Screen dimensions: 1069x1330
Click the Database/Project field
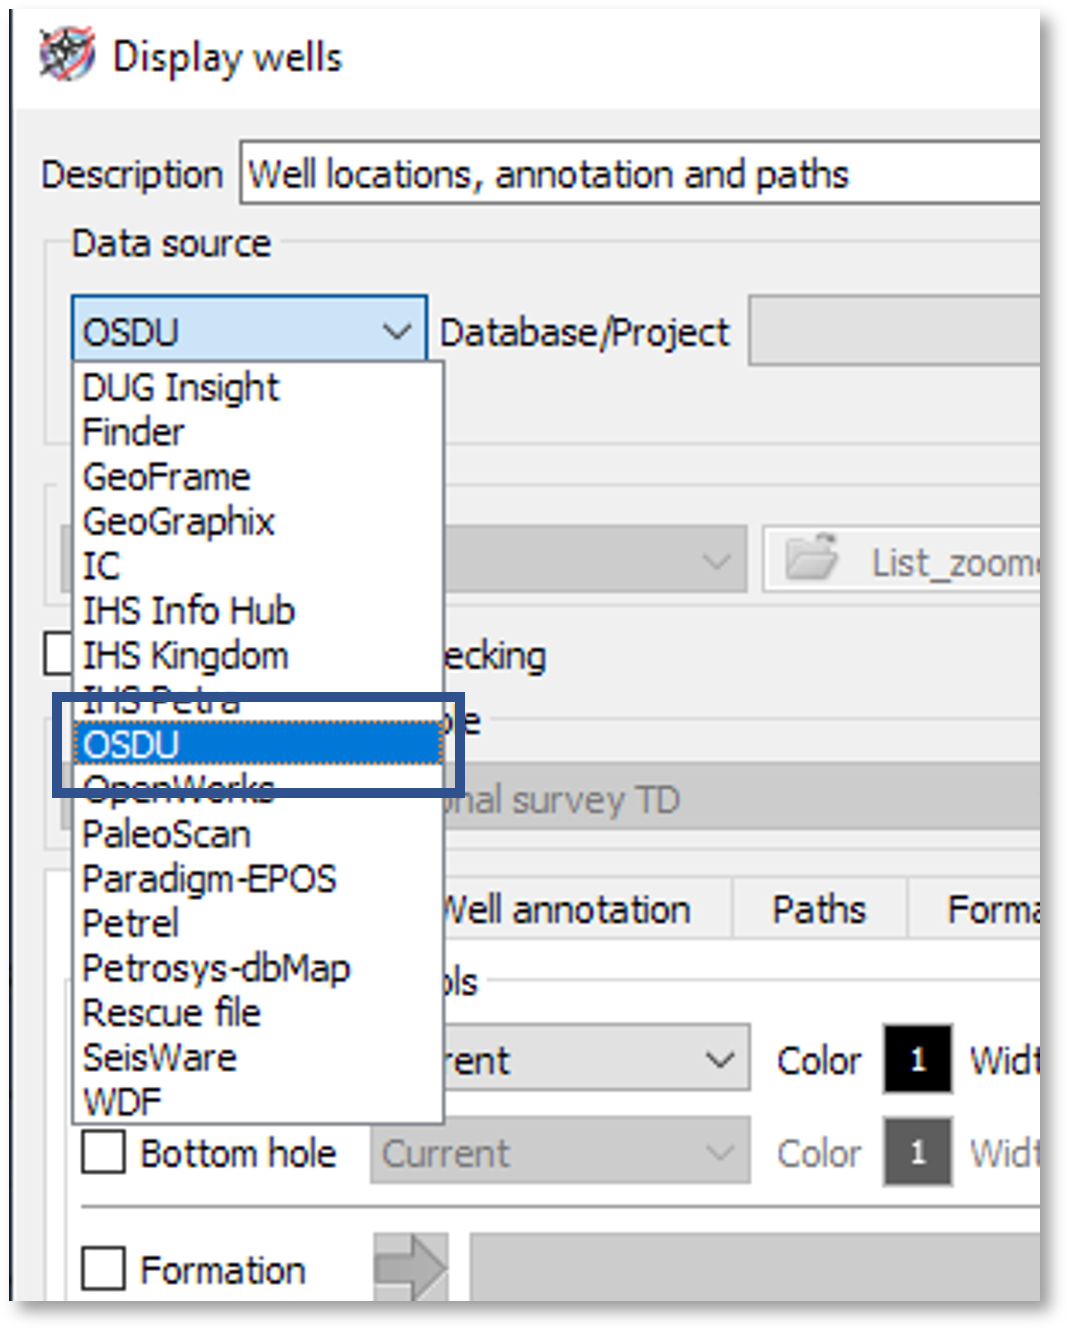(893, 331)
